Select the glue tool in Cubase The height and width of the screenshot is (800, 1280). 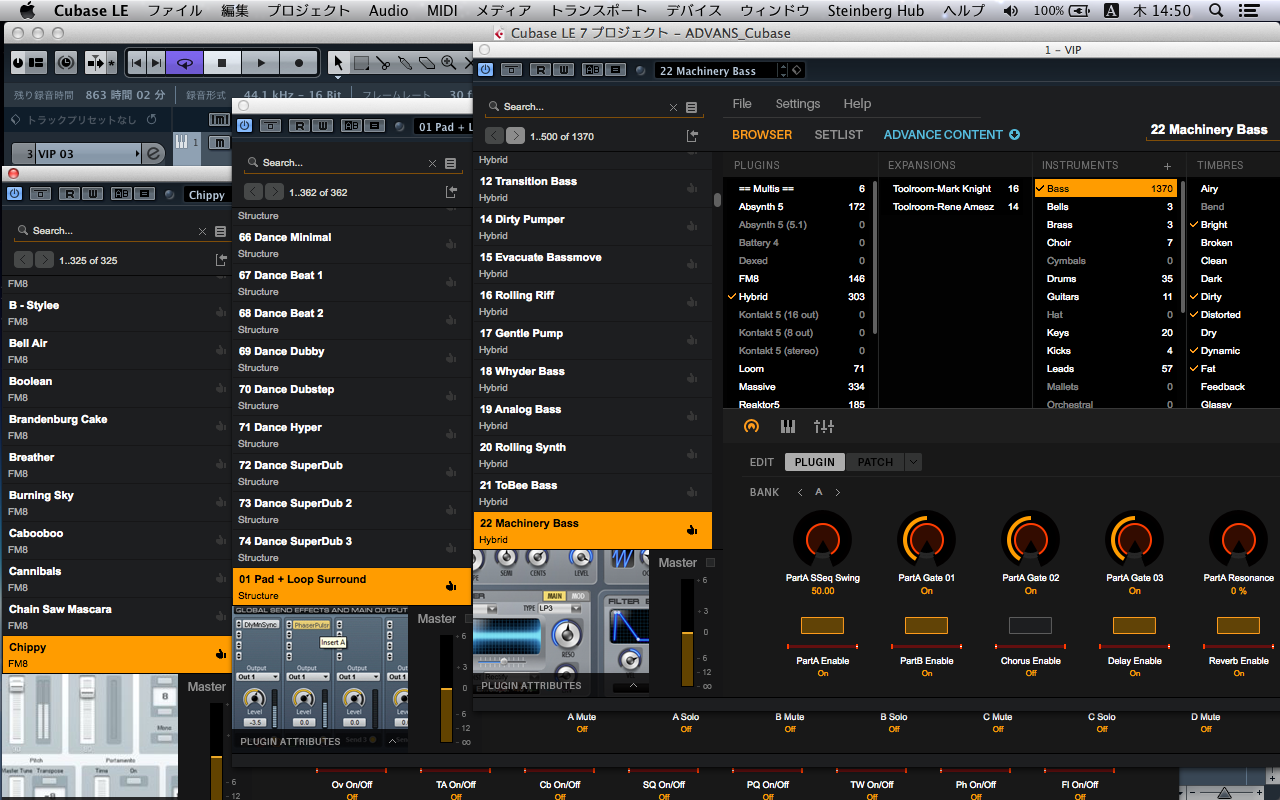coord(405,62)
